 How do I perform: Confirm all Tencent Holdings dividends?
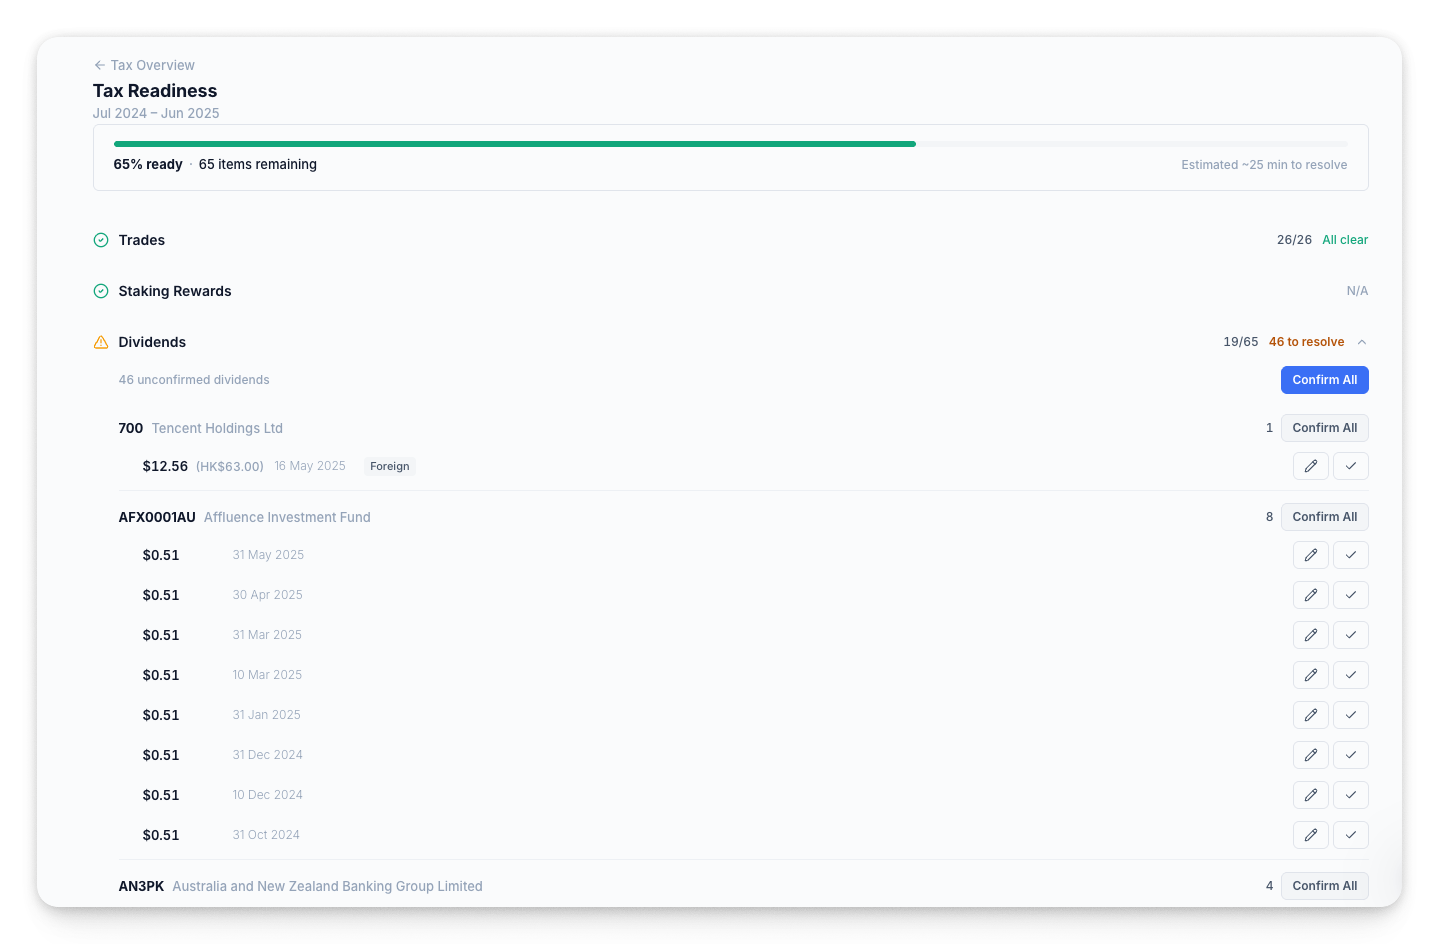pos(1324,428)
